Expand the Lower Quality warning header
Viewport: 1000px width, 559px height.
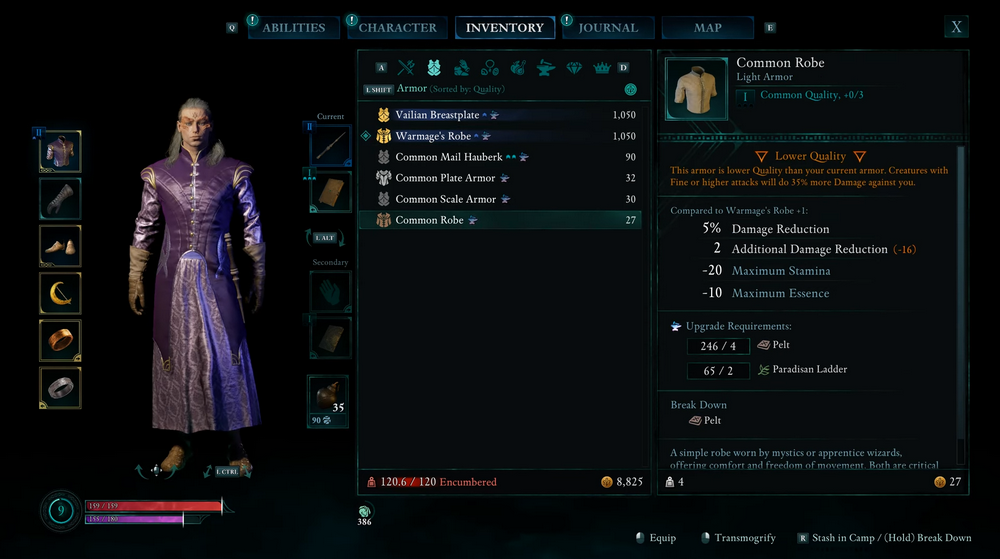[x=810, y=156]
